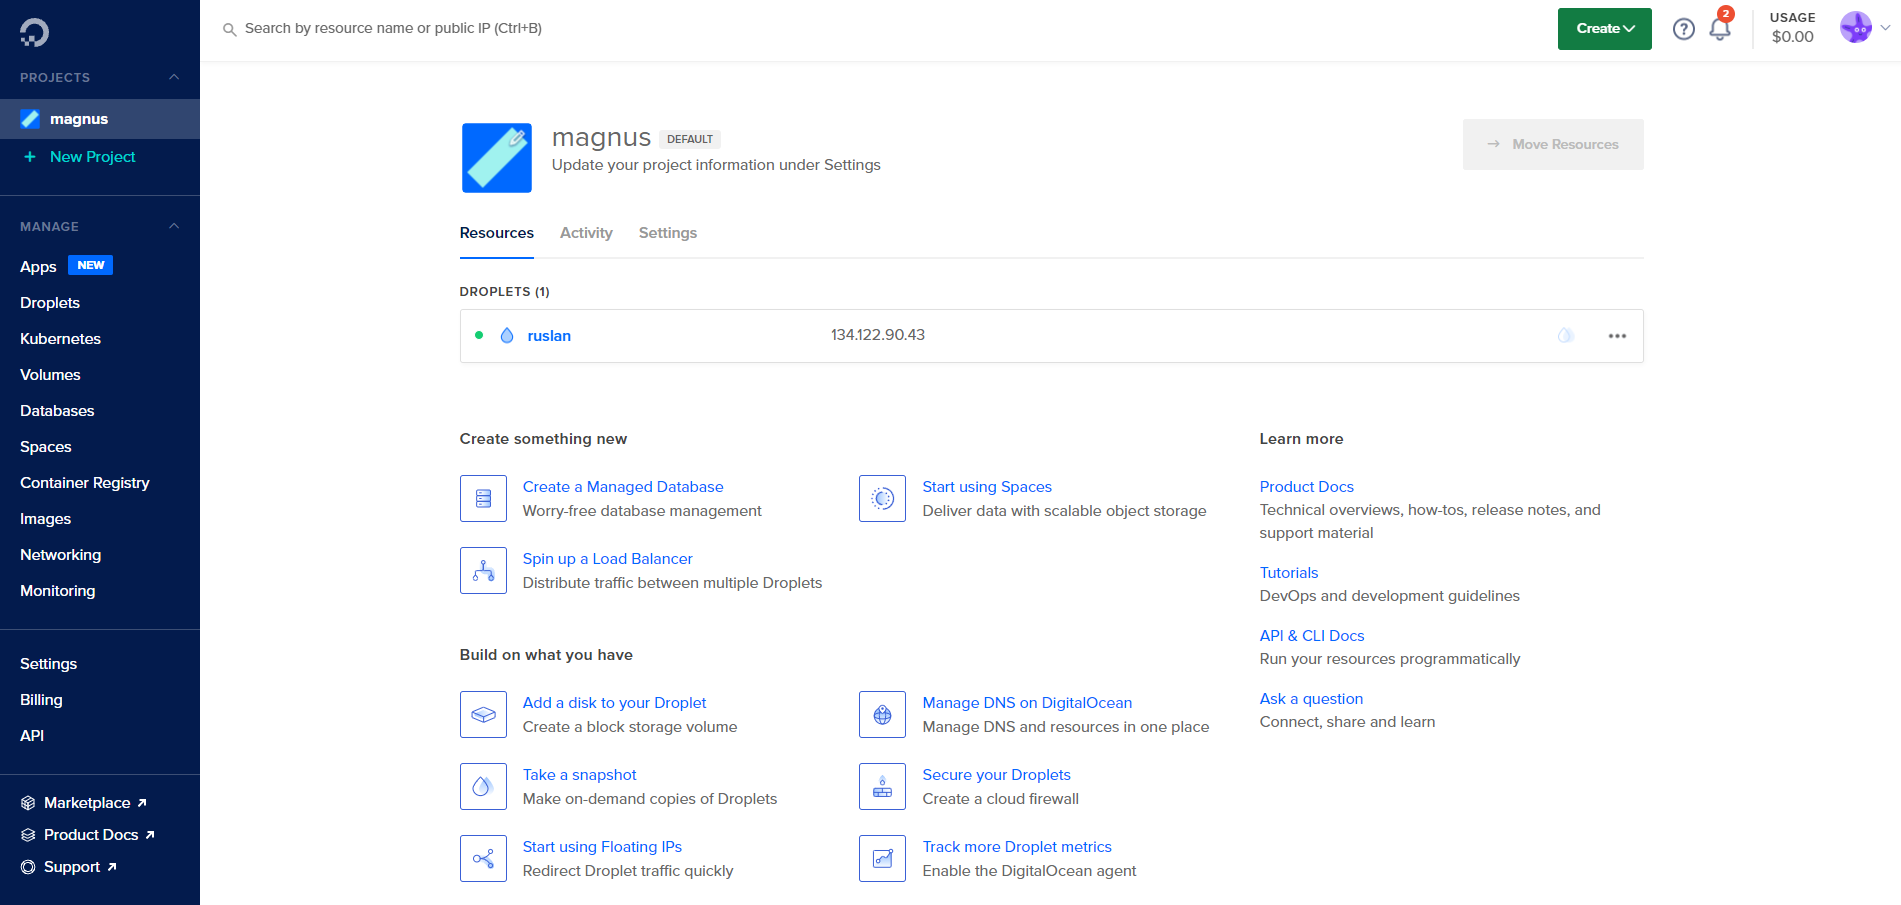
Task: Click the cloud firewall icon
Action: (882, 786)
